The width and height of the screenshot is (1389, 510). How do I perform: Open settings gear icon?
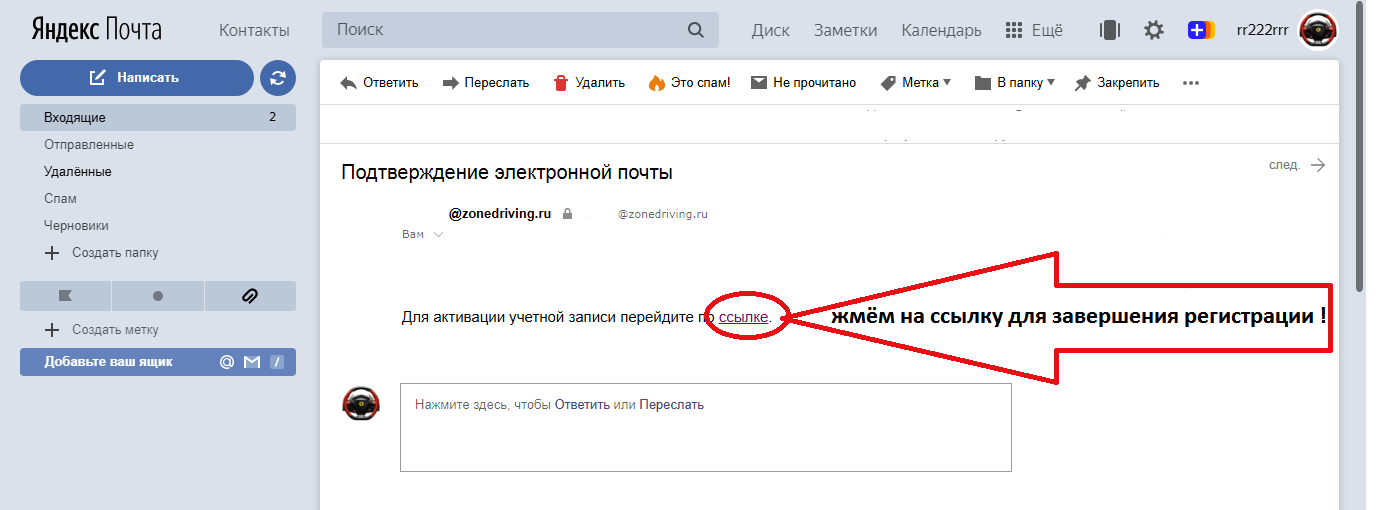point(1154,30)
